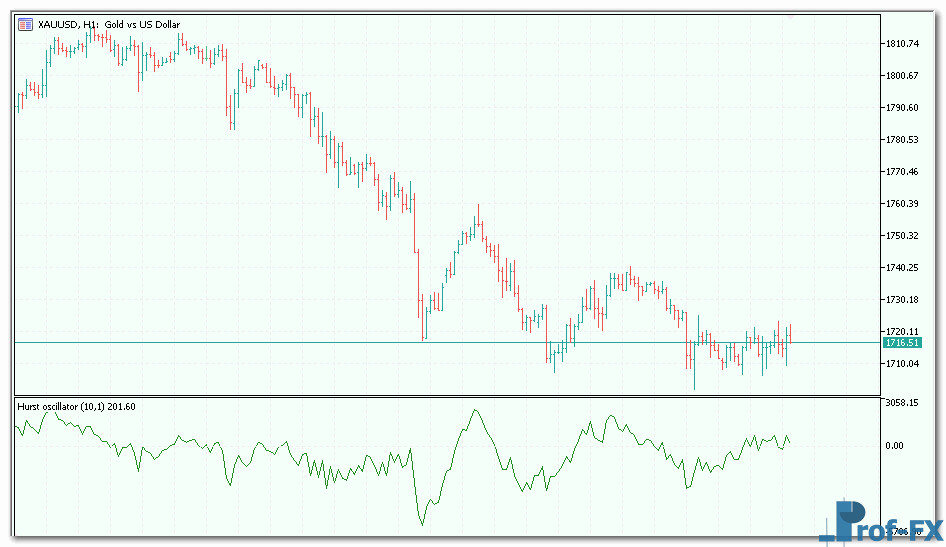Click the 1740.25 price axis value
The height and width of the screenshot is (547, 946).
901,268
